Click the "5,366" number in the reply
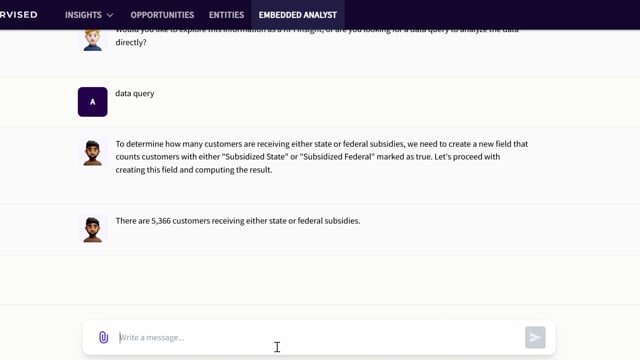The image size is (640, 360). pos(161,221)
